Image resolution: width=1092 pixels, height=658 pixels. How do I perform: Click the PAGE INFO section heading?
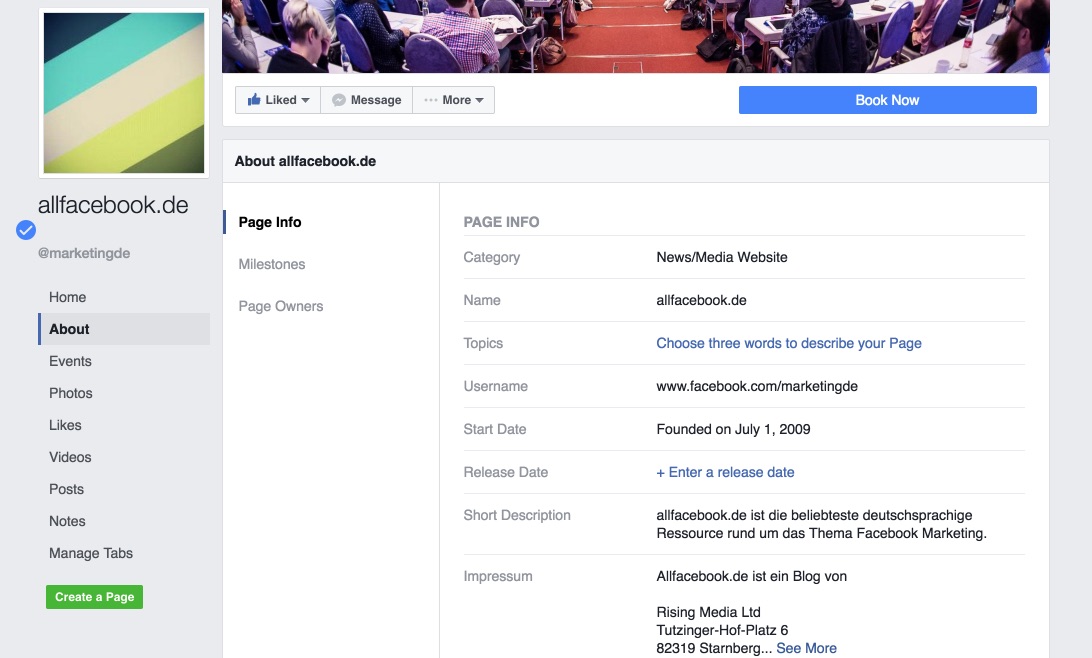pyautogui.click(x=501, y=222)
